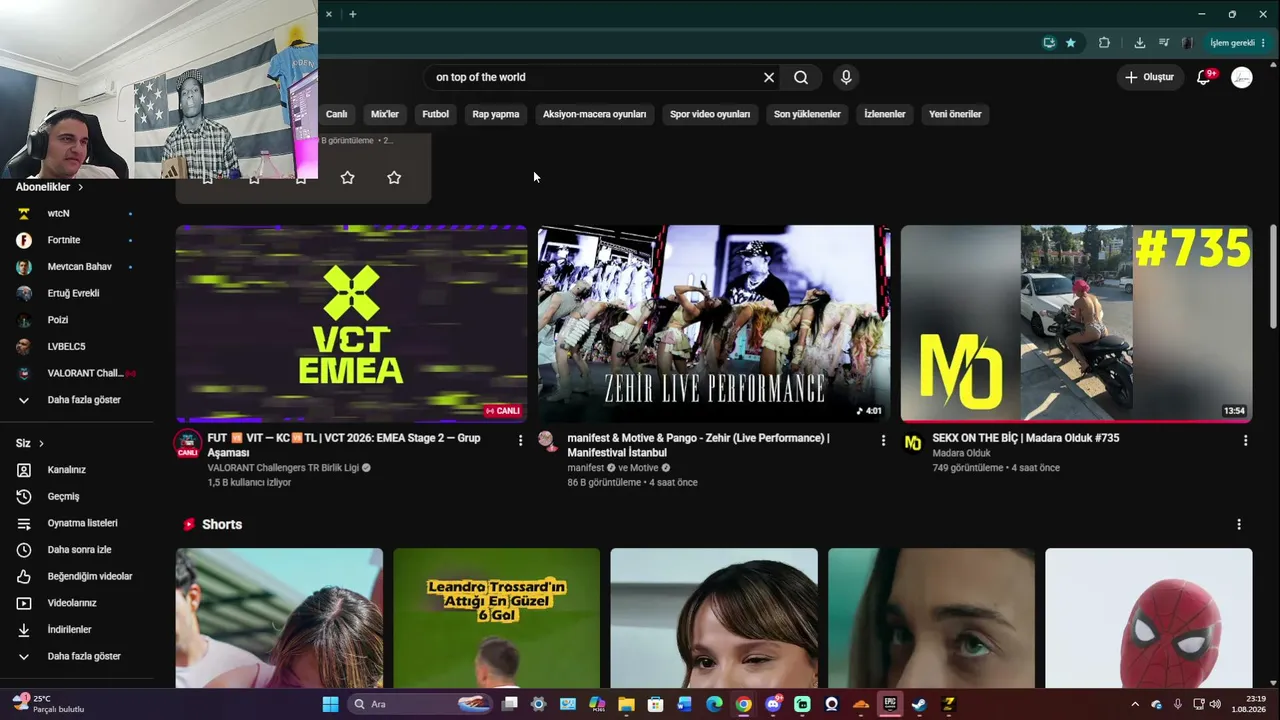Open options menu for Madara Olduk #735 video
The width and height of the screenshot is (1280, 720).
(1245, 440)
